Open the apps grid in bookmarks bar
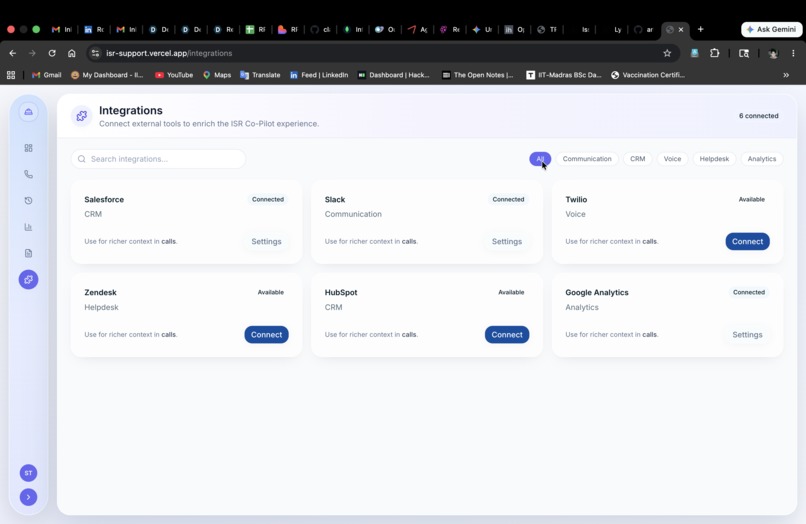Viewport: 806px width, 524px height. [x=11, y=75]
